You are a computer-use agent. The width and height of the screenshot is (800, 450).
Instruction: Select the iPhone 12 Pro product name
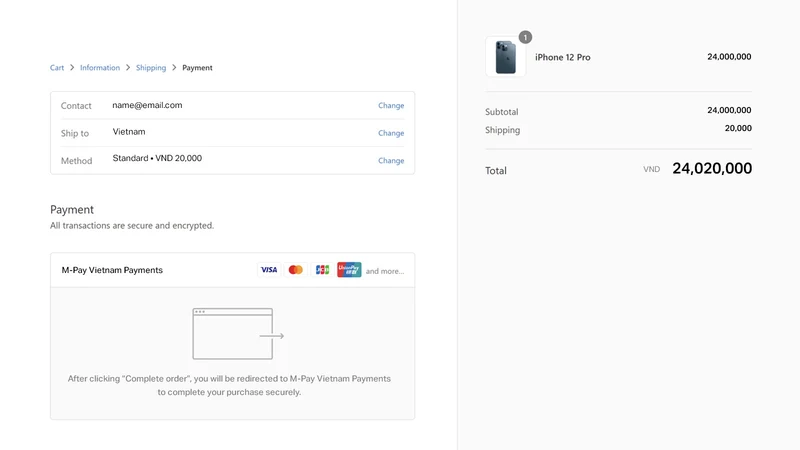click(x=562, y=57)
